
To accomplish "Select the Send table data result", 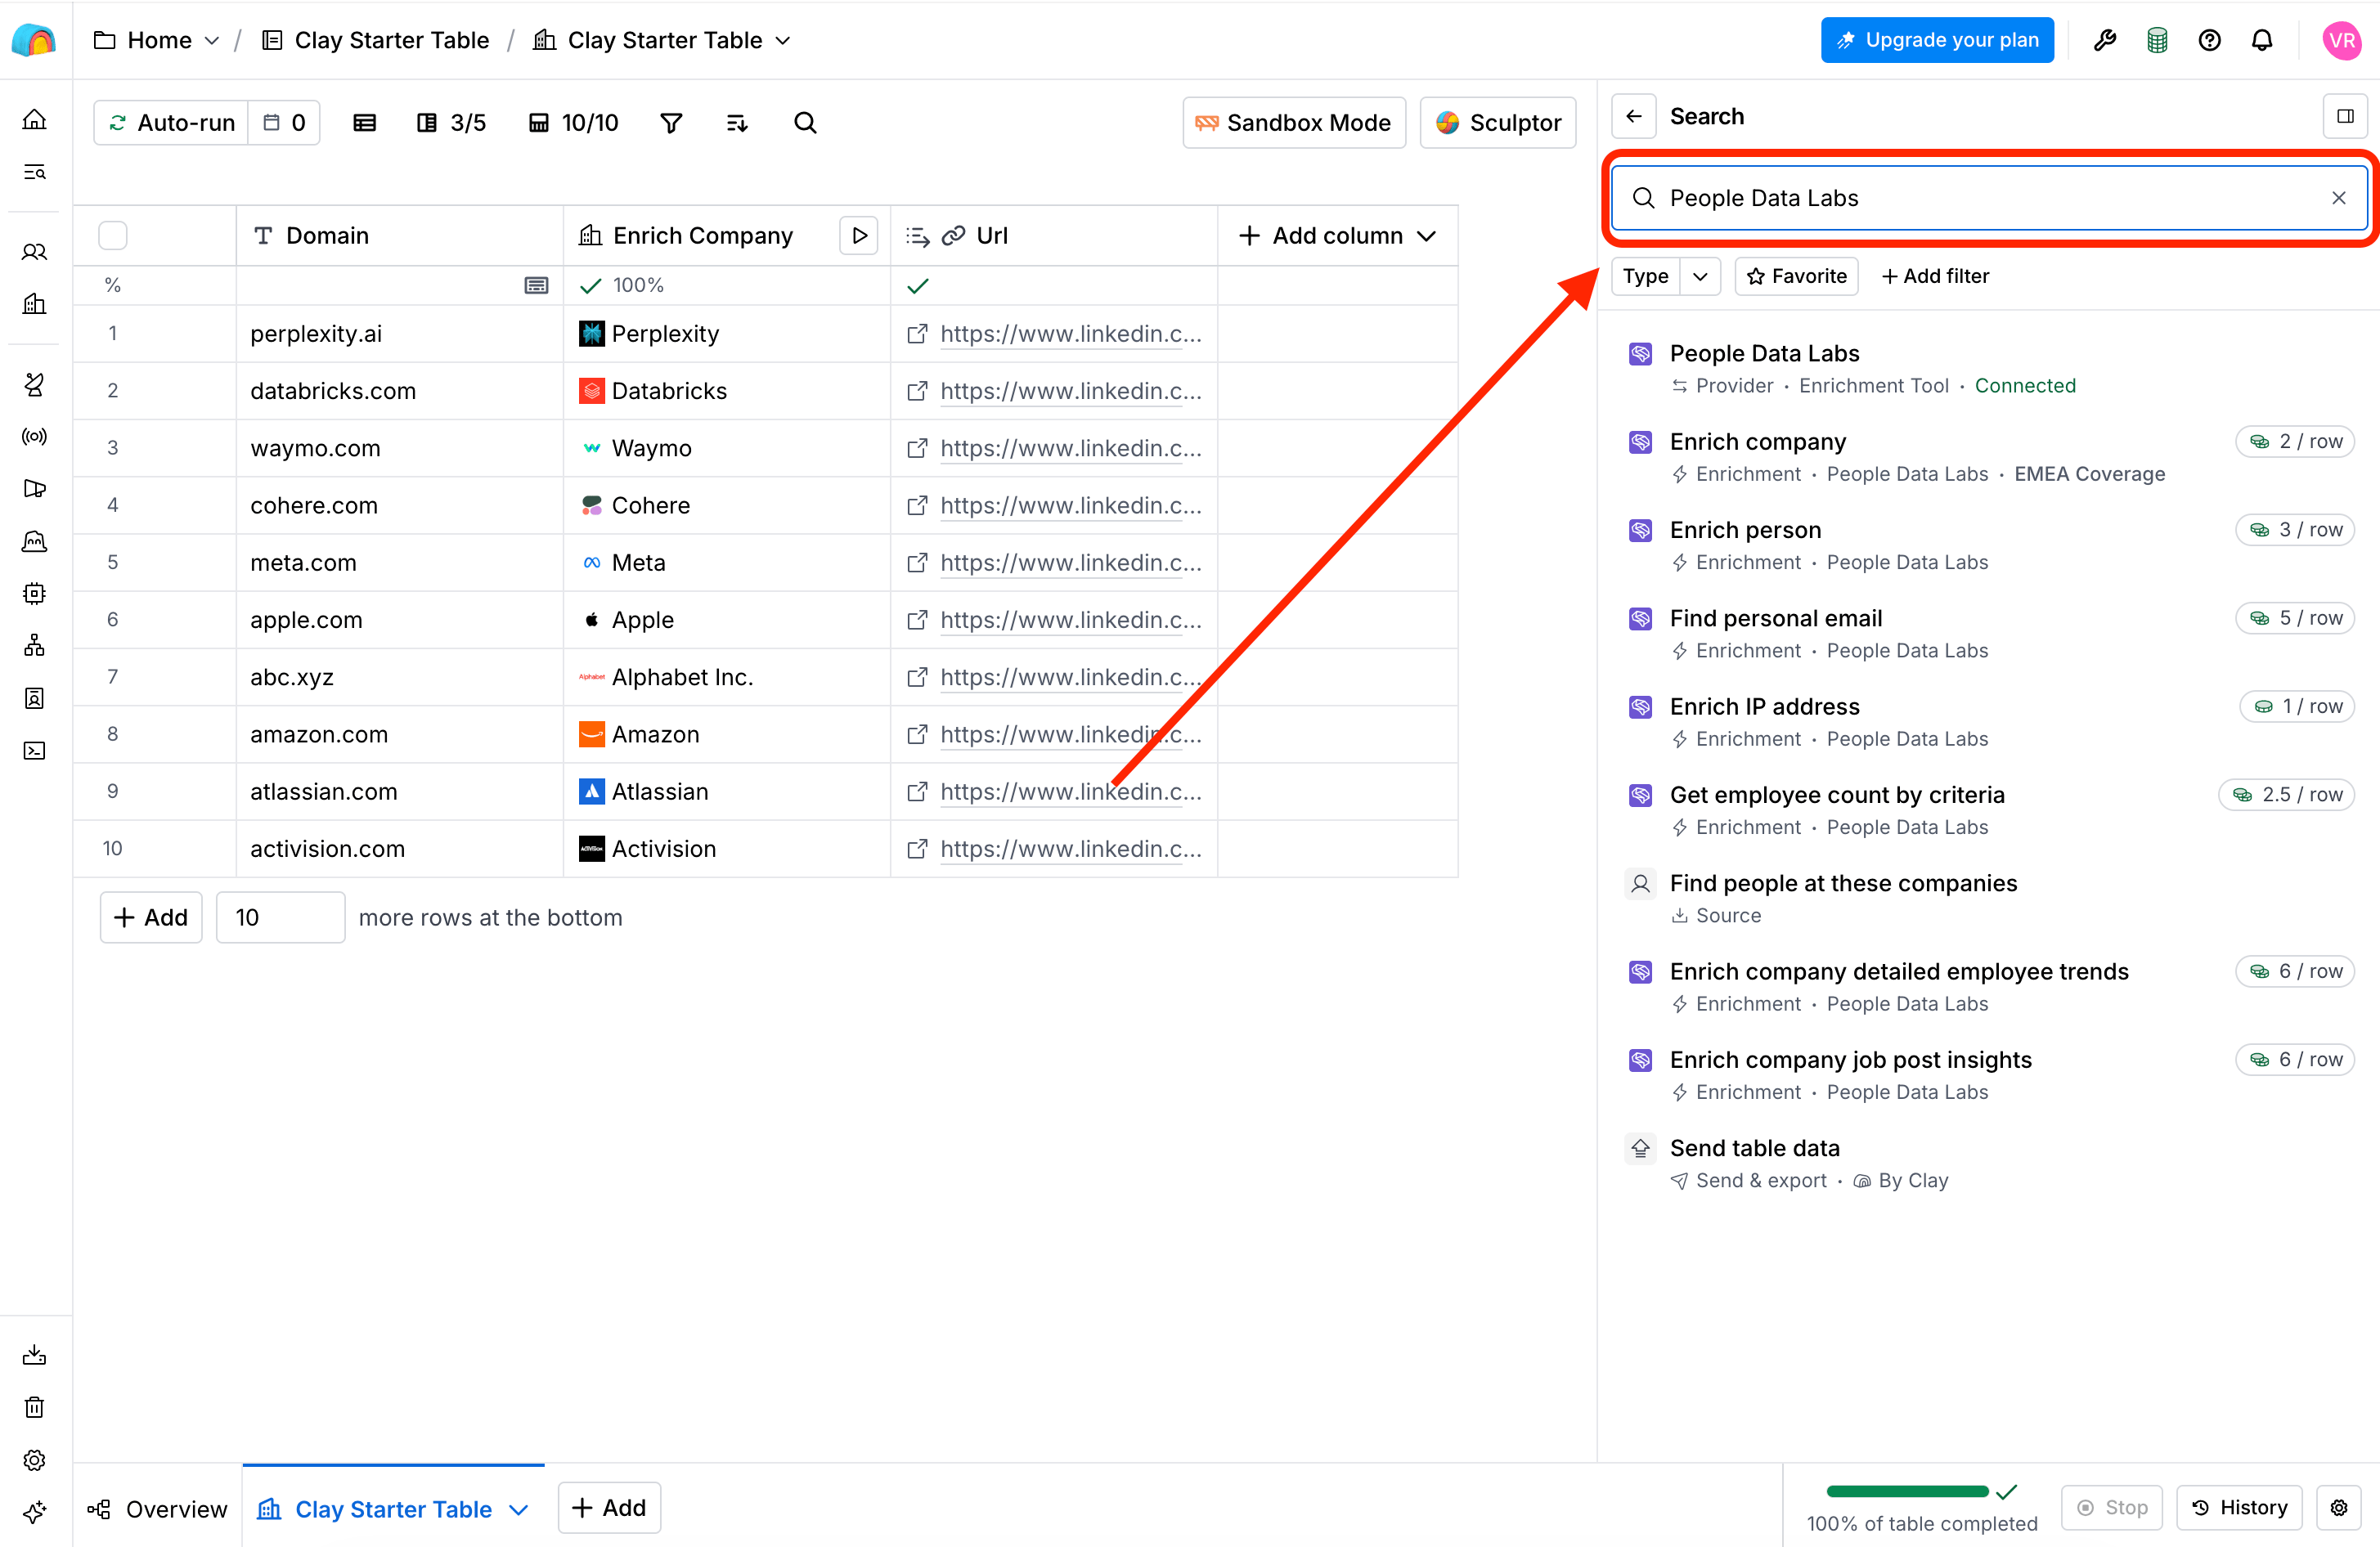I will [1988, 1163].
